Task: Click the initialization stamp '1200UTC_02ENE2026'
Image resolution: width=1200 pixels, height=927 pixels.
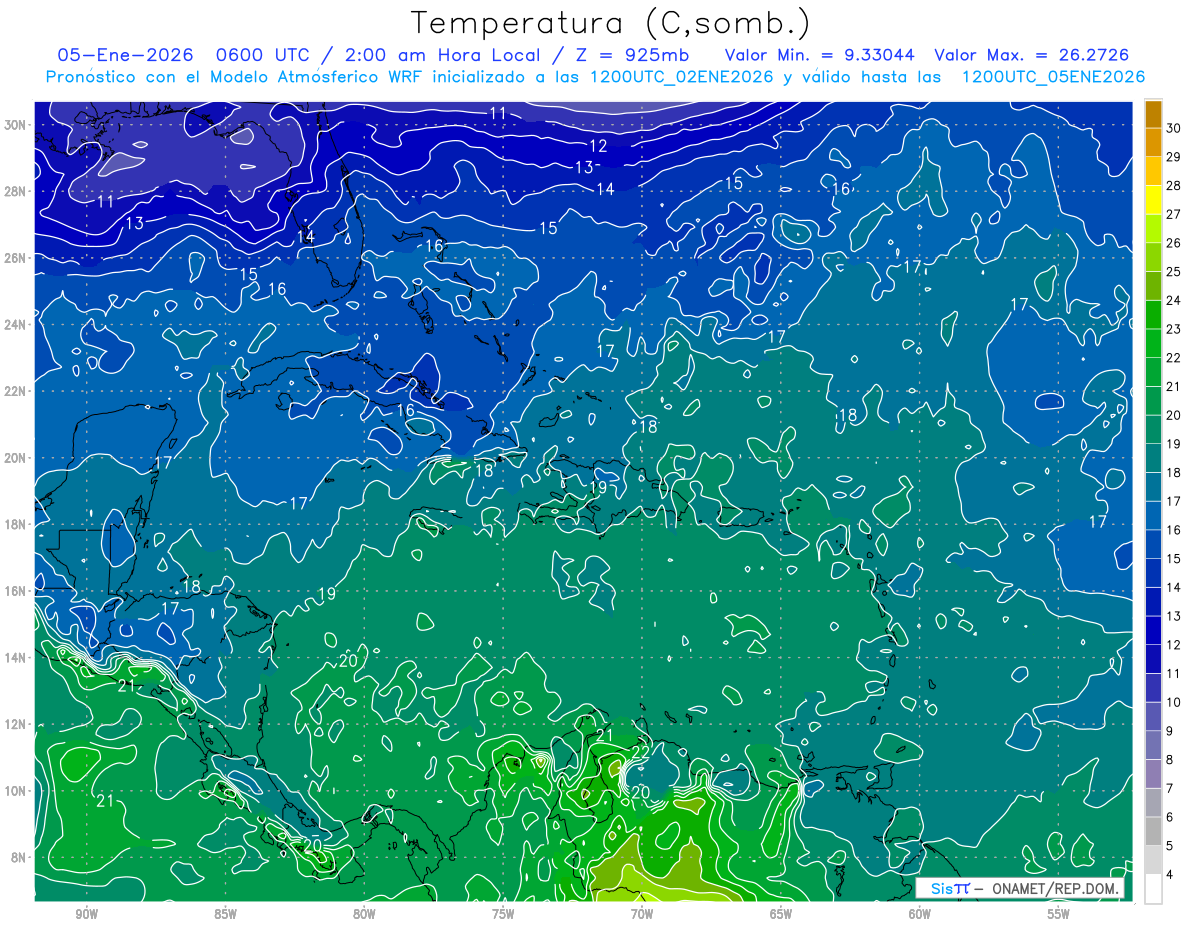Action: pyautogui.click(x=681, y=77)
